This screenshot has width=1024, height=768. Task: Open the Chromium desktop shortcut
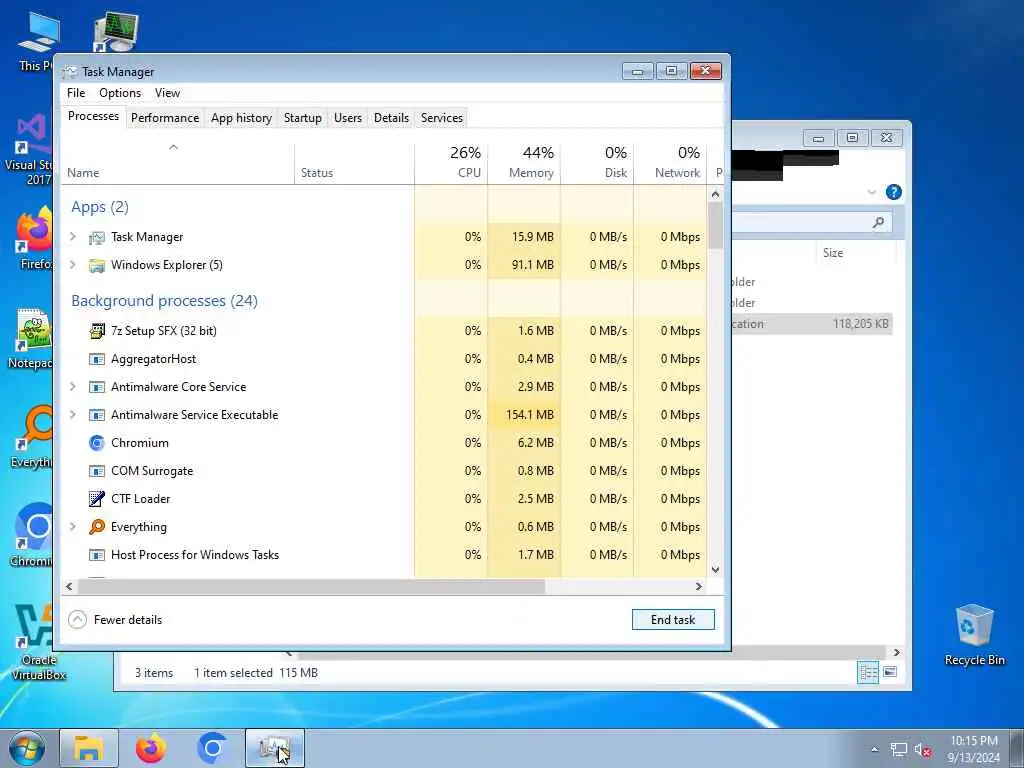[x=33, y=534]
